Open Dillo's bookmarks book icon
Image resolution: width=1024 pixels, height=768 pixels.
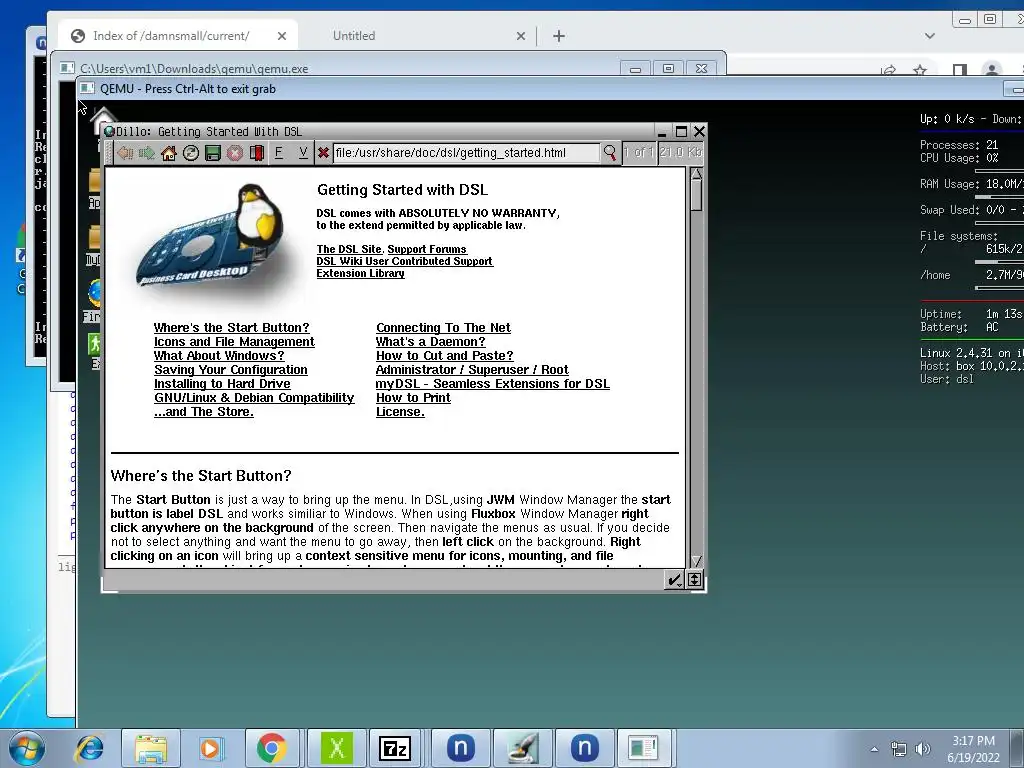[x=257, y=153]
